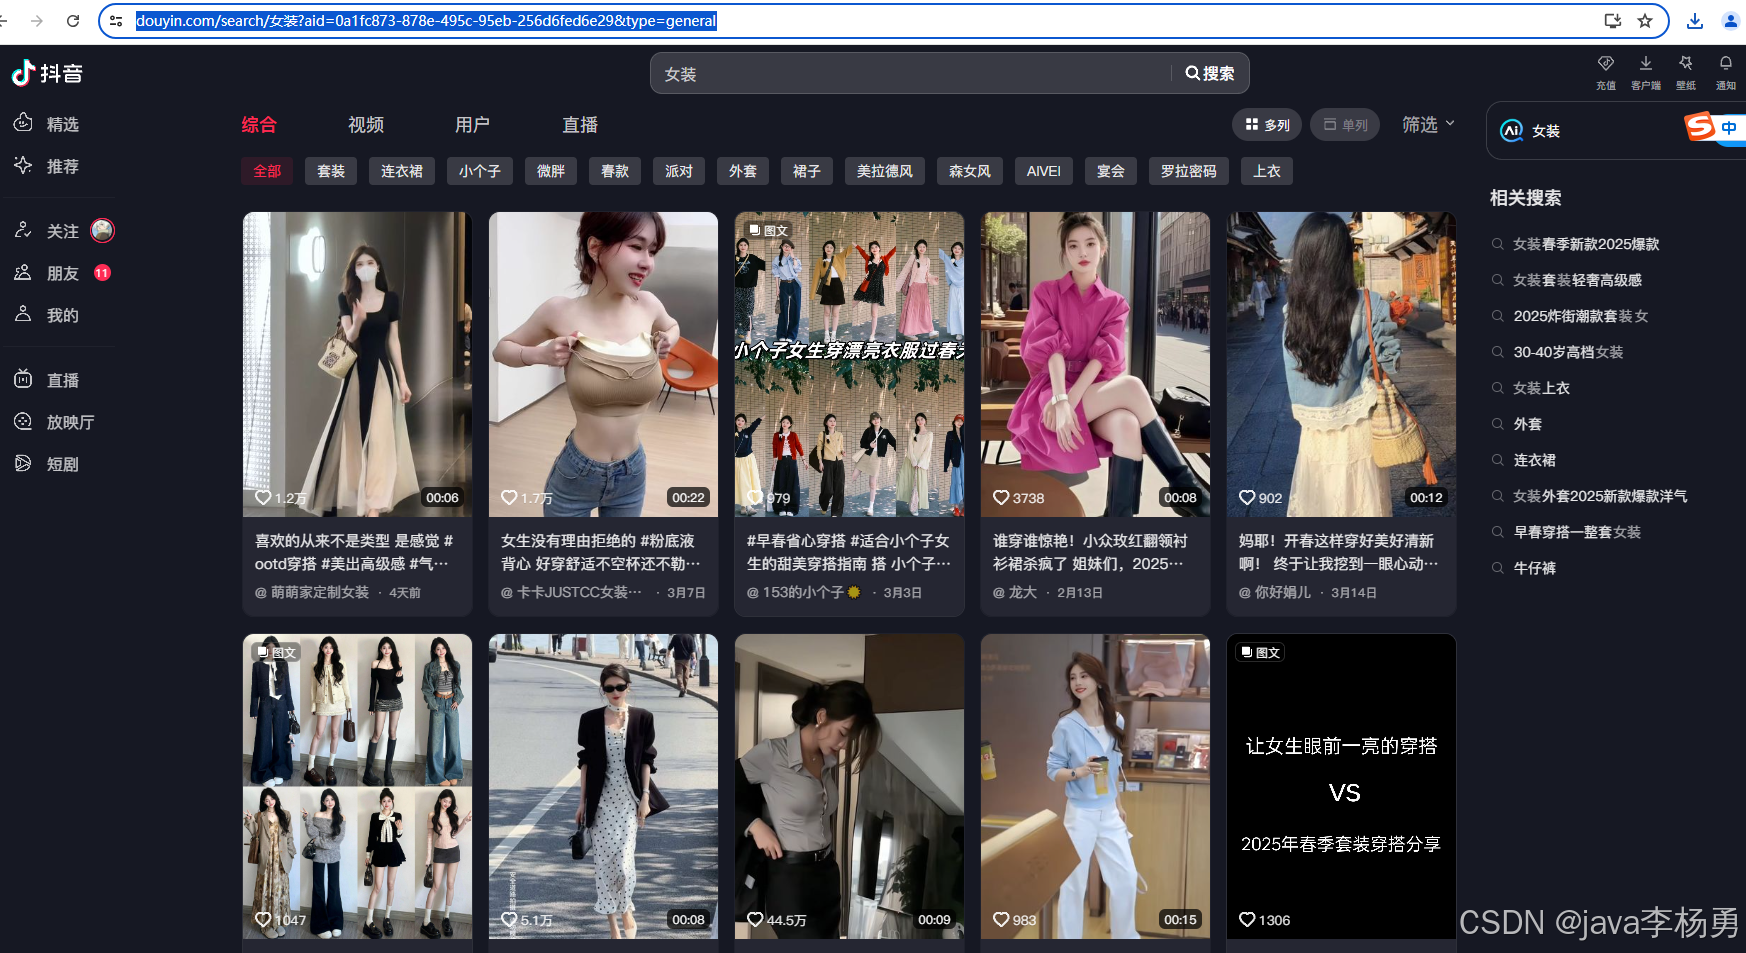
Task: Switch to 单列 single-column layout
Action: (1344, 124)
